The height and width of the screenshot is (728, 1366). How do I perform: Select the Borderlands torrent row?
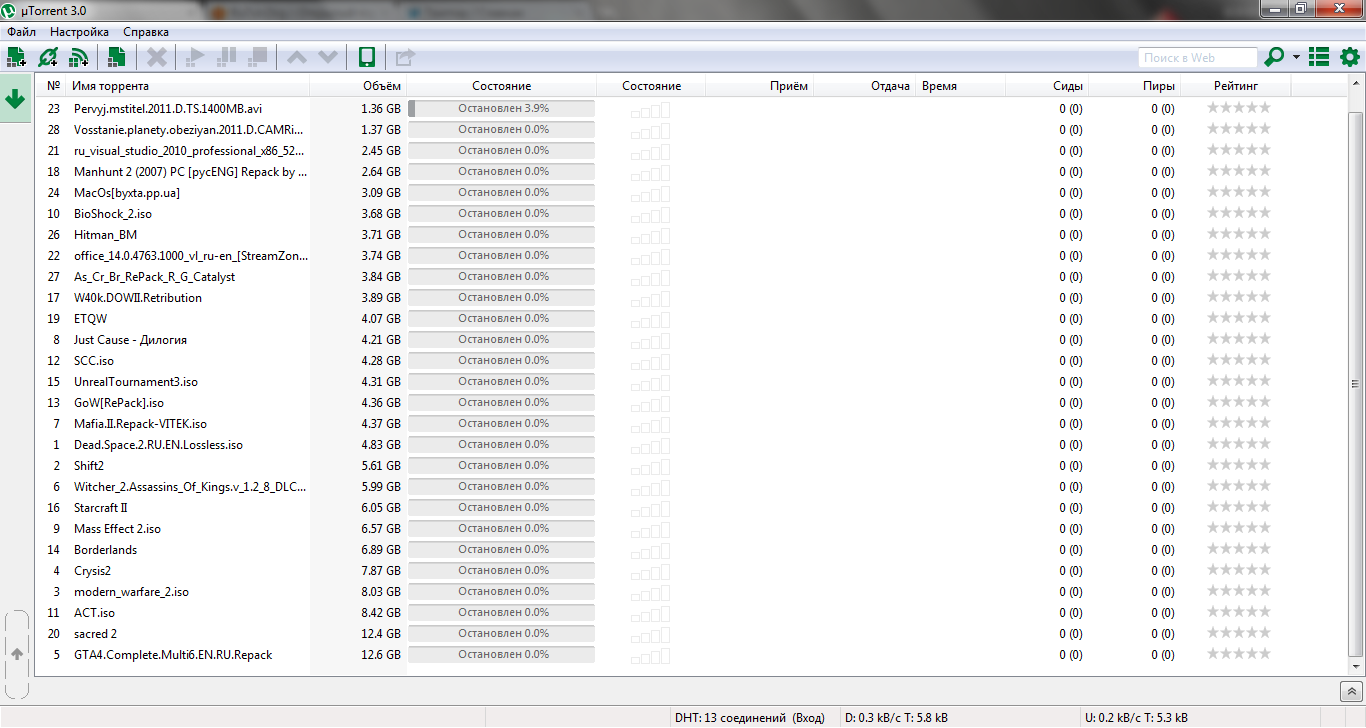pyautogui.click(x=106, y=549)
